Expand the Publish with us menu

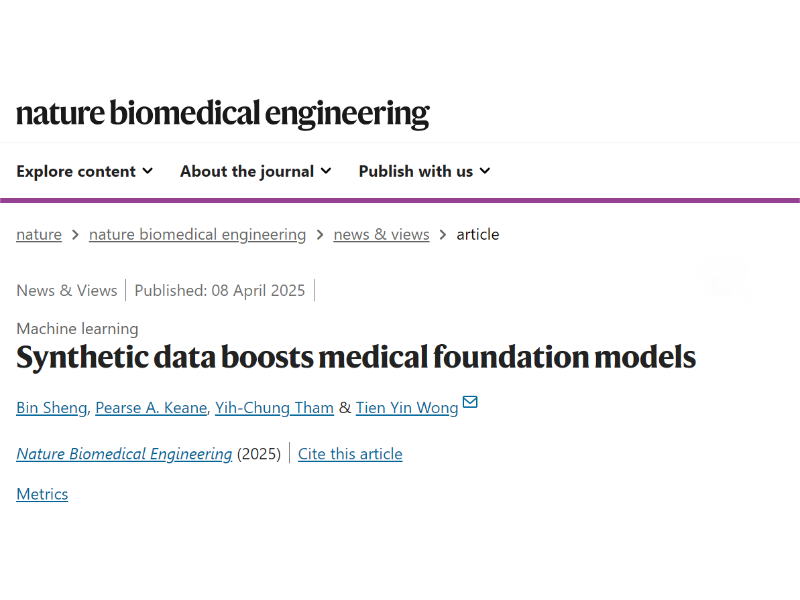point(424,171)
